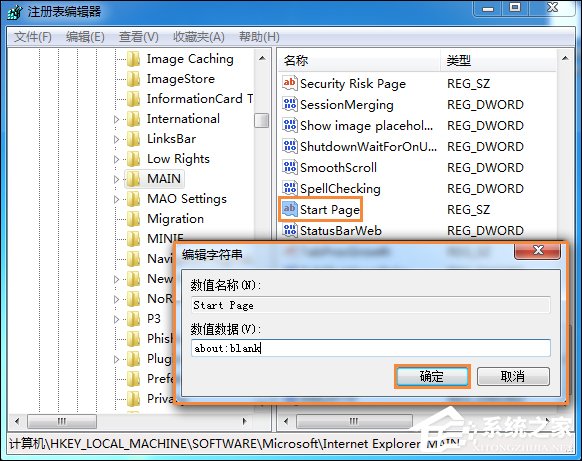The height and width of the screenshot is (461, 582).
Task: Click the values pane scroll up arrow
Action: tap(565, 58)
